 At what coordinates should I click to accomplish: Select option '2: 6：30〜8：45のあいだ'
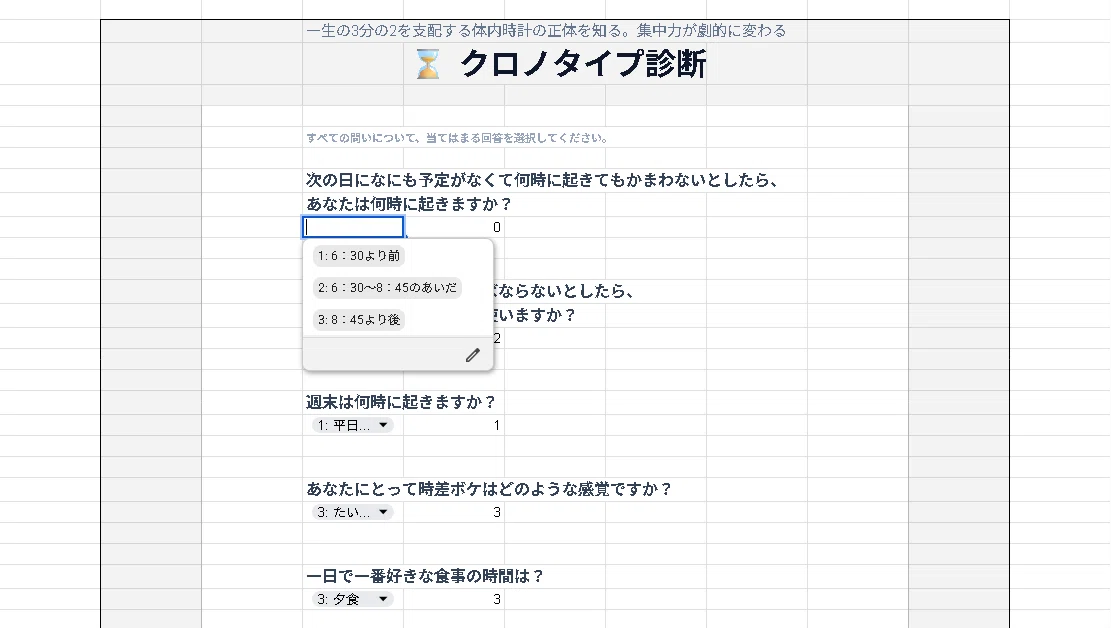pos(387,288)
